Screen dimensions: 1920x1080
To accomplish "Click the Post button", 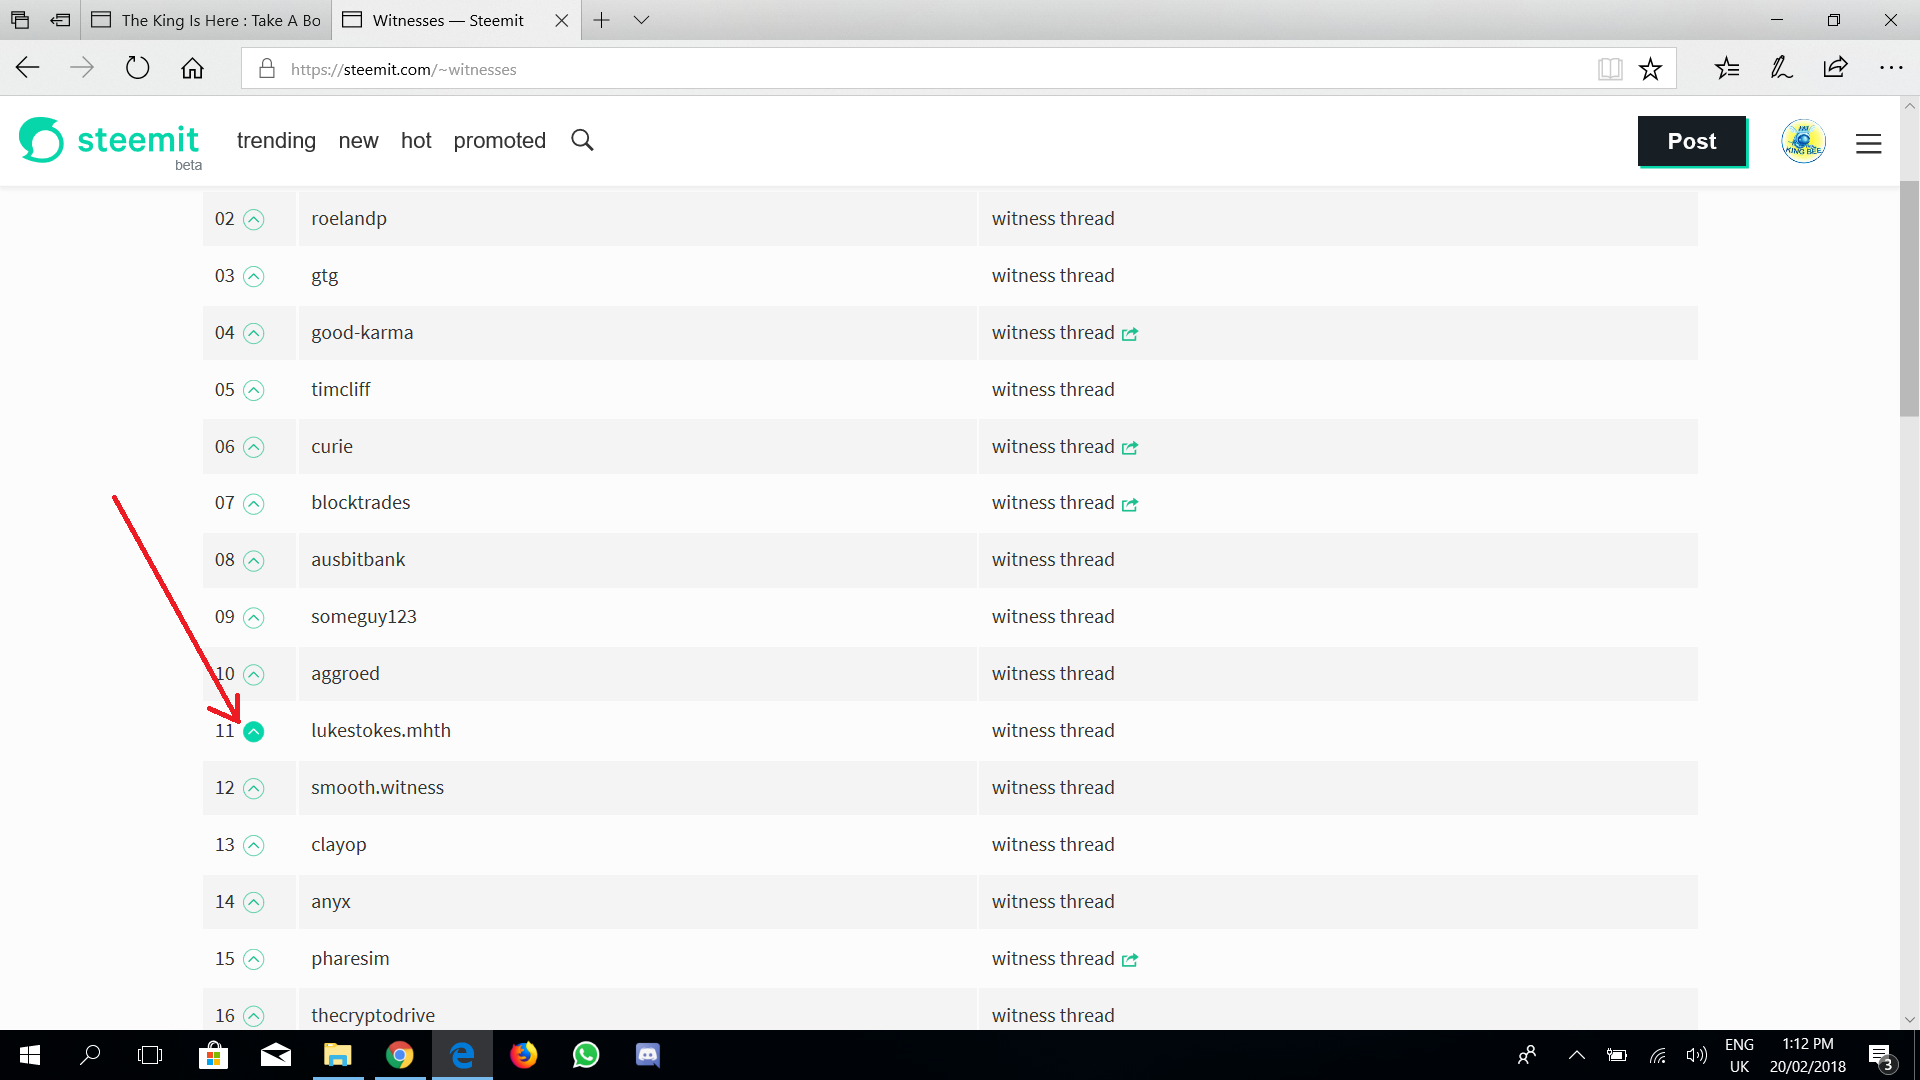I will [x=1691, y=141].
